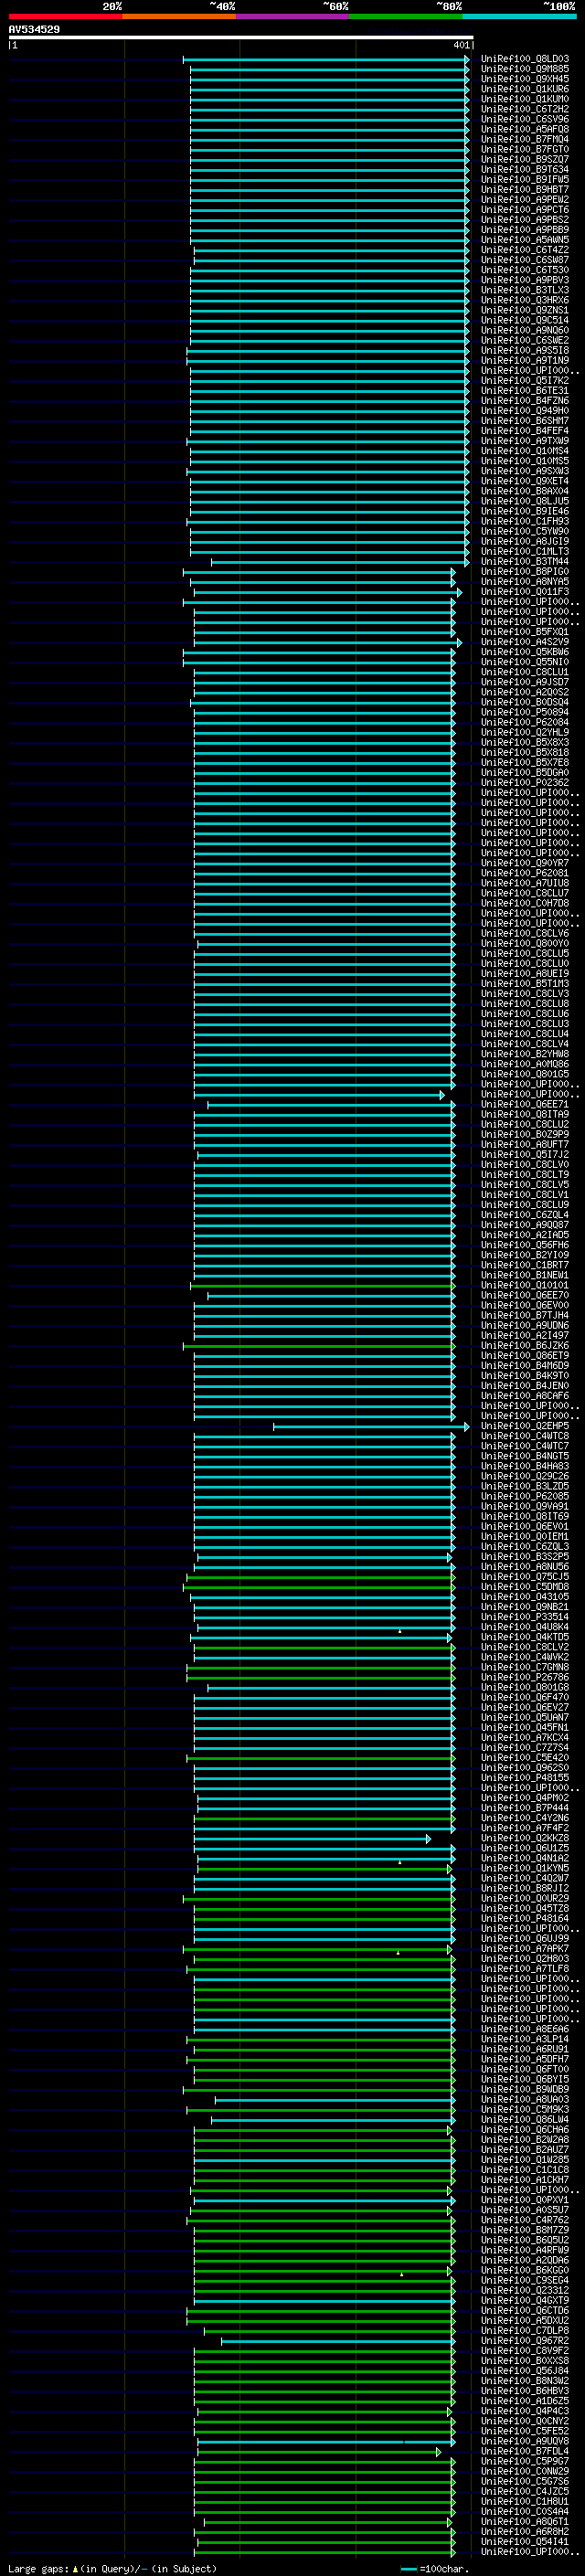Select label UniRef100_Q86LW4
The image size is (585, 2576).
tap(525, 2121)
